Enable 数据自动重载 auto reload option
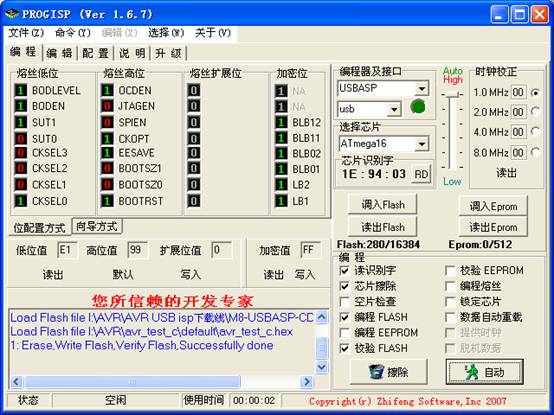This screenshot has height=415, width=554. (450, 317)
